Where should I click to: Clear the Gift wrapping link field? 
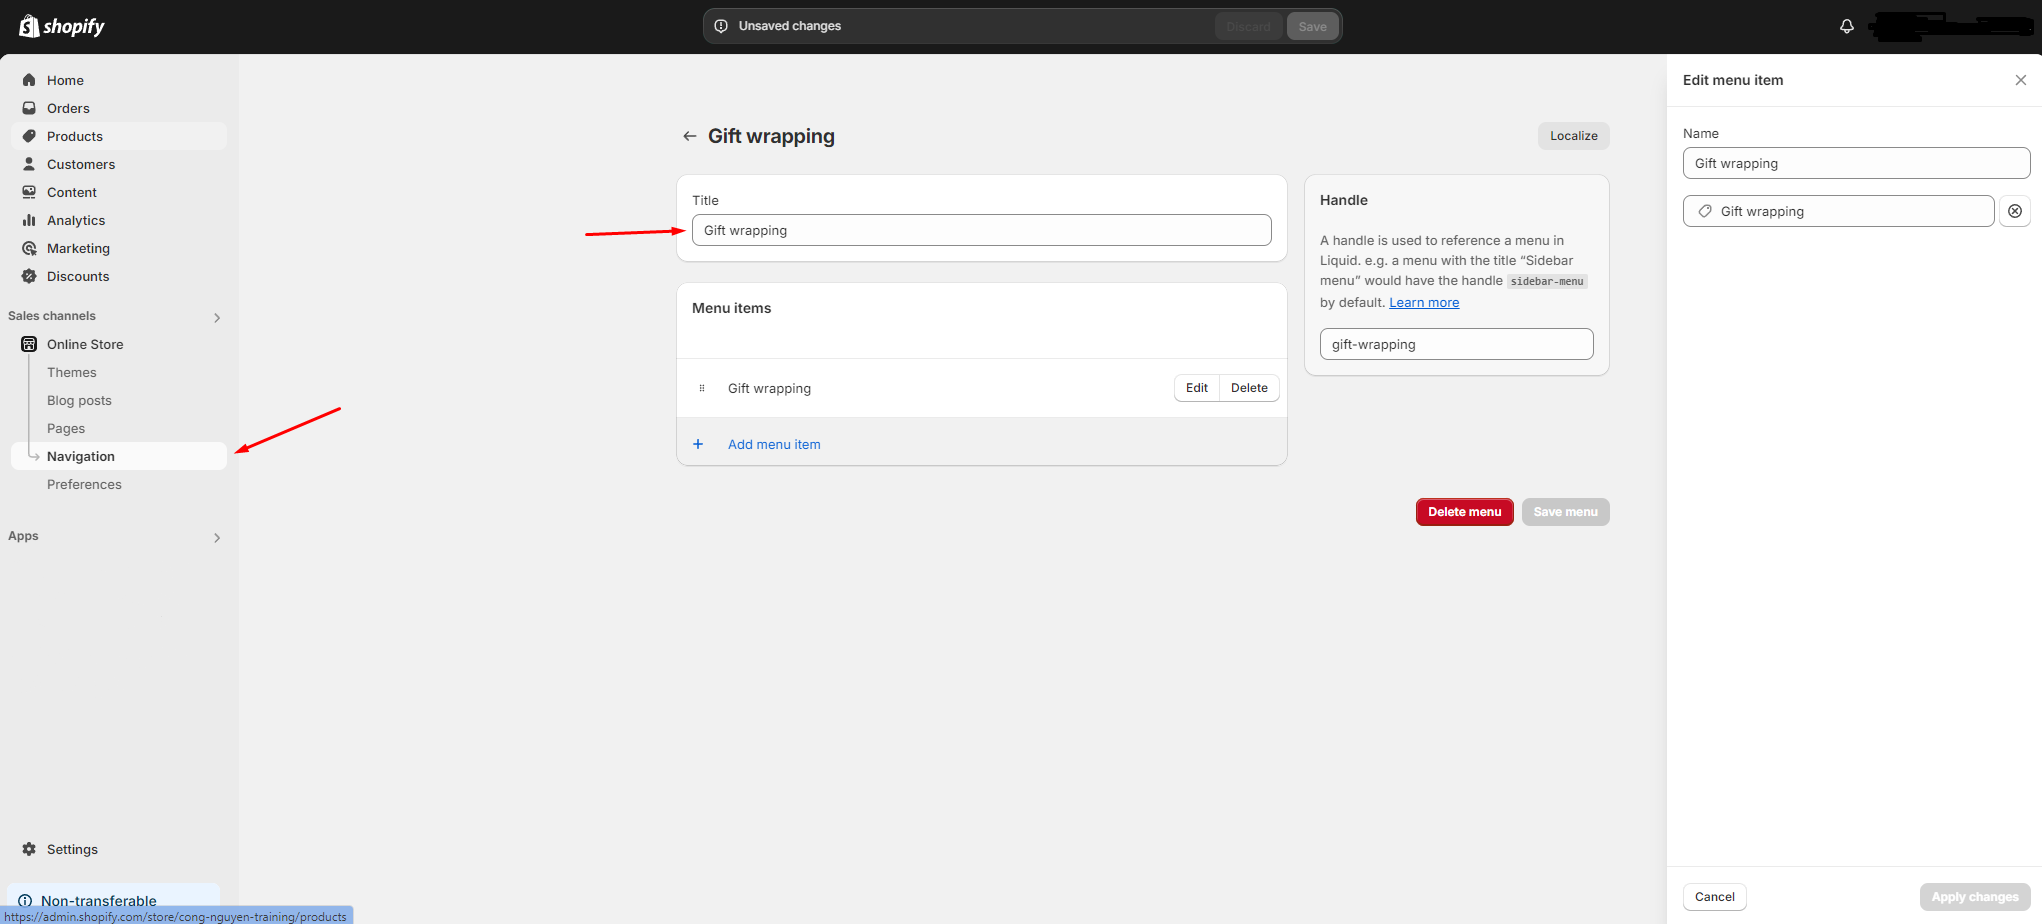(x=2015, y=211)
